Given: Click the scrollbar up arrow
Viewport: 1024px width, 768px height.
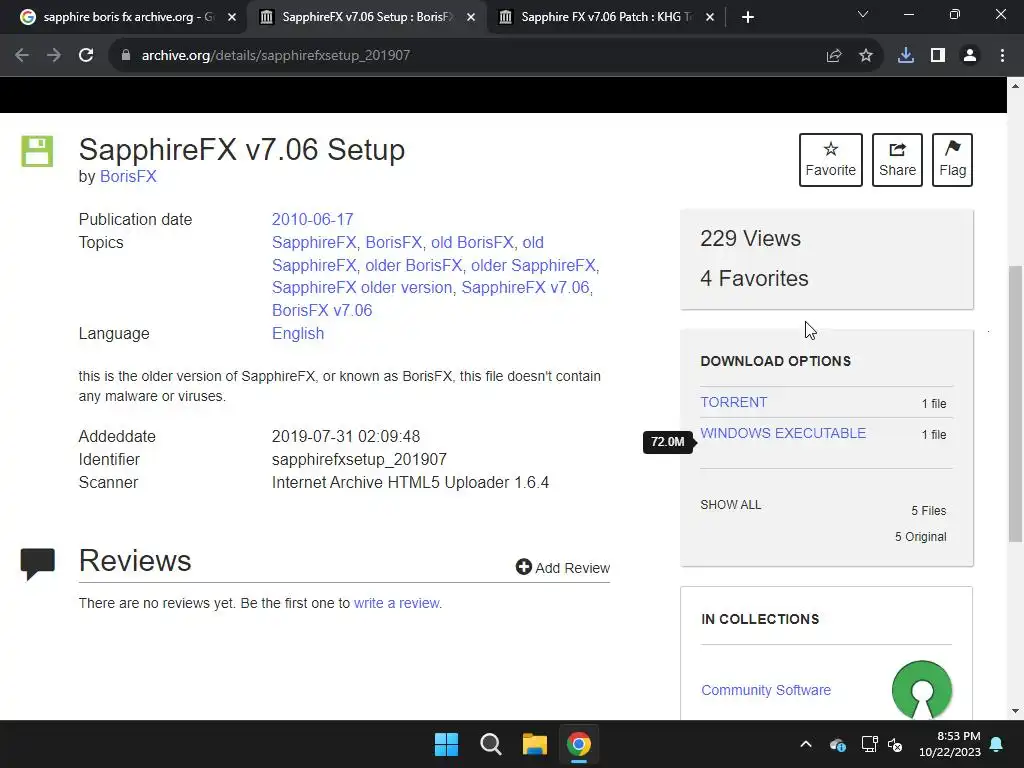Looking at the screenshot, I should point(1015,86).
